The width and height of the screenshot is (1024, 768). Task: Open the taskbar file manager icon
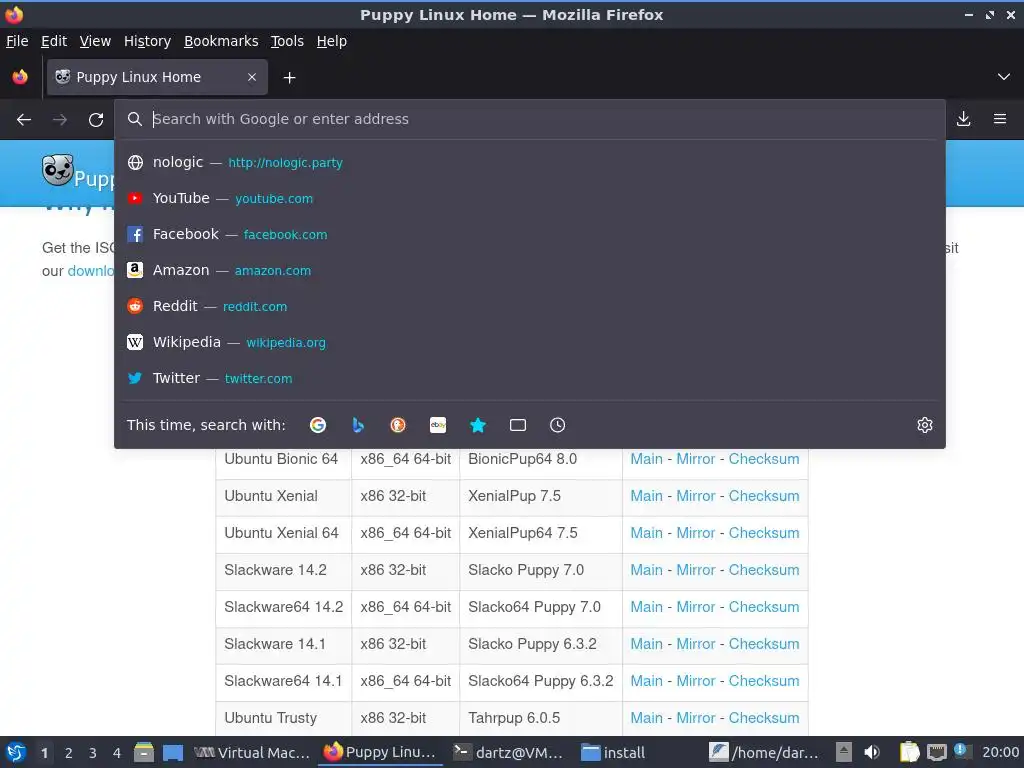click(x=144, y=753)
